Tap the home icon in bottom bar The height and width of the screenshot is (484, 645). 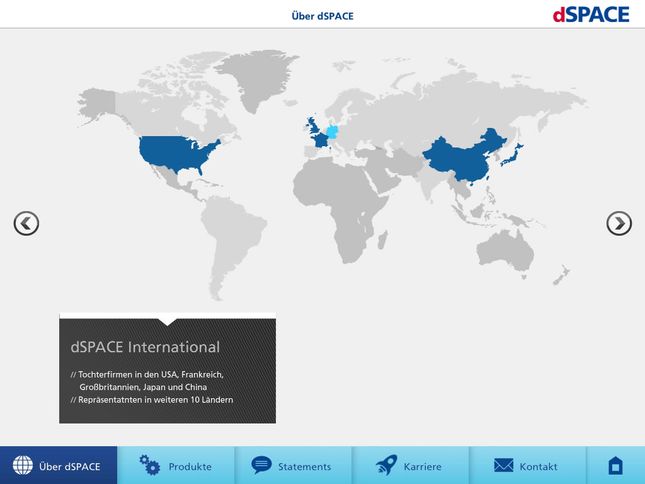point(615,465)
